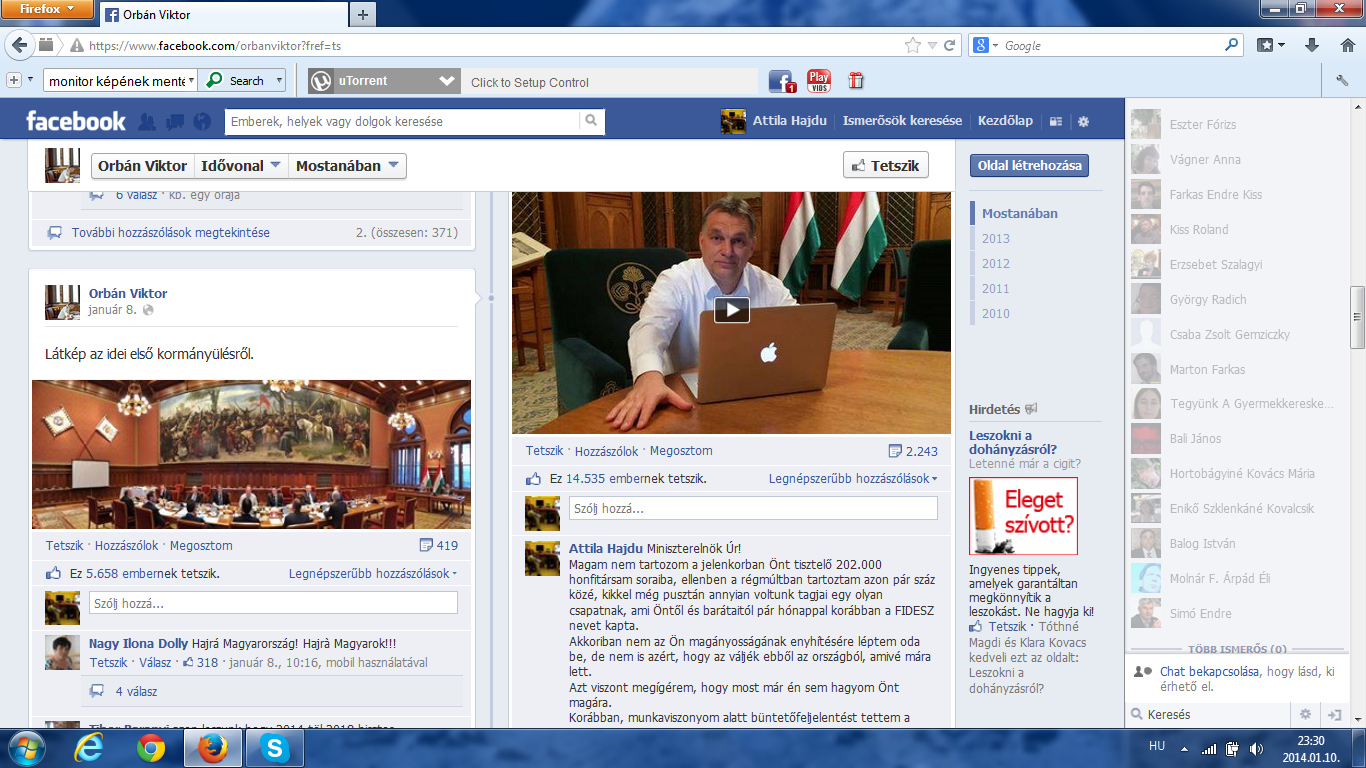
Task: Click the toolbar Search button
Action: (235, 81)
